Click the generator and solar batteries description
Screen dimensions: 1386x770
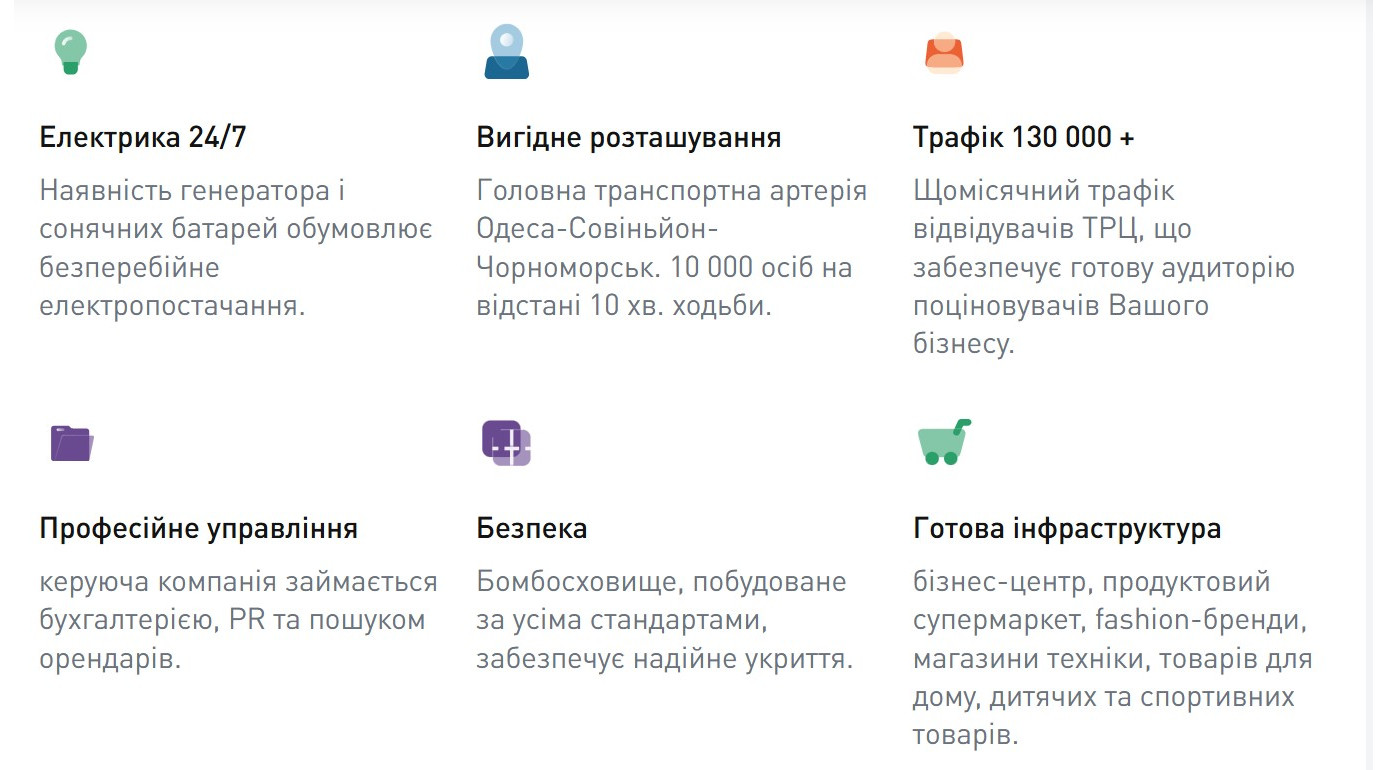point(236,248)
